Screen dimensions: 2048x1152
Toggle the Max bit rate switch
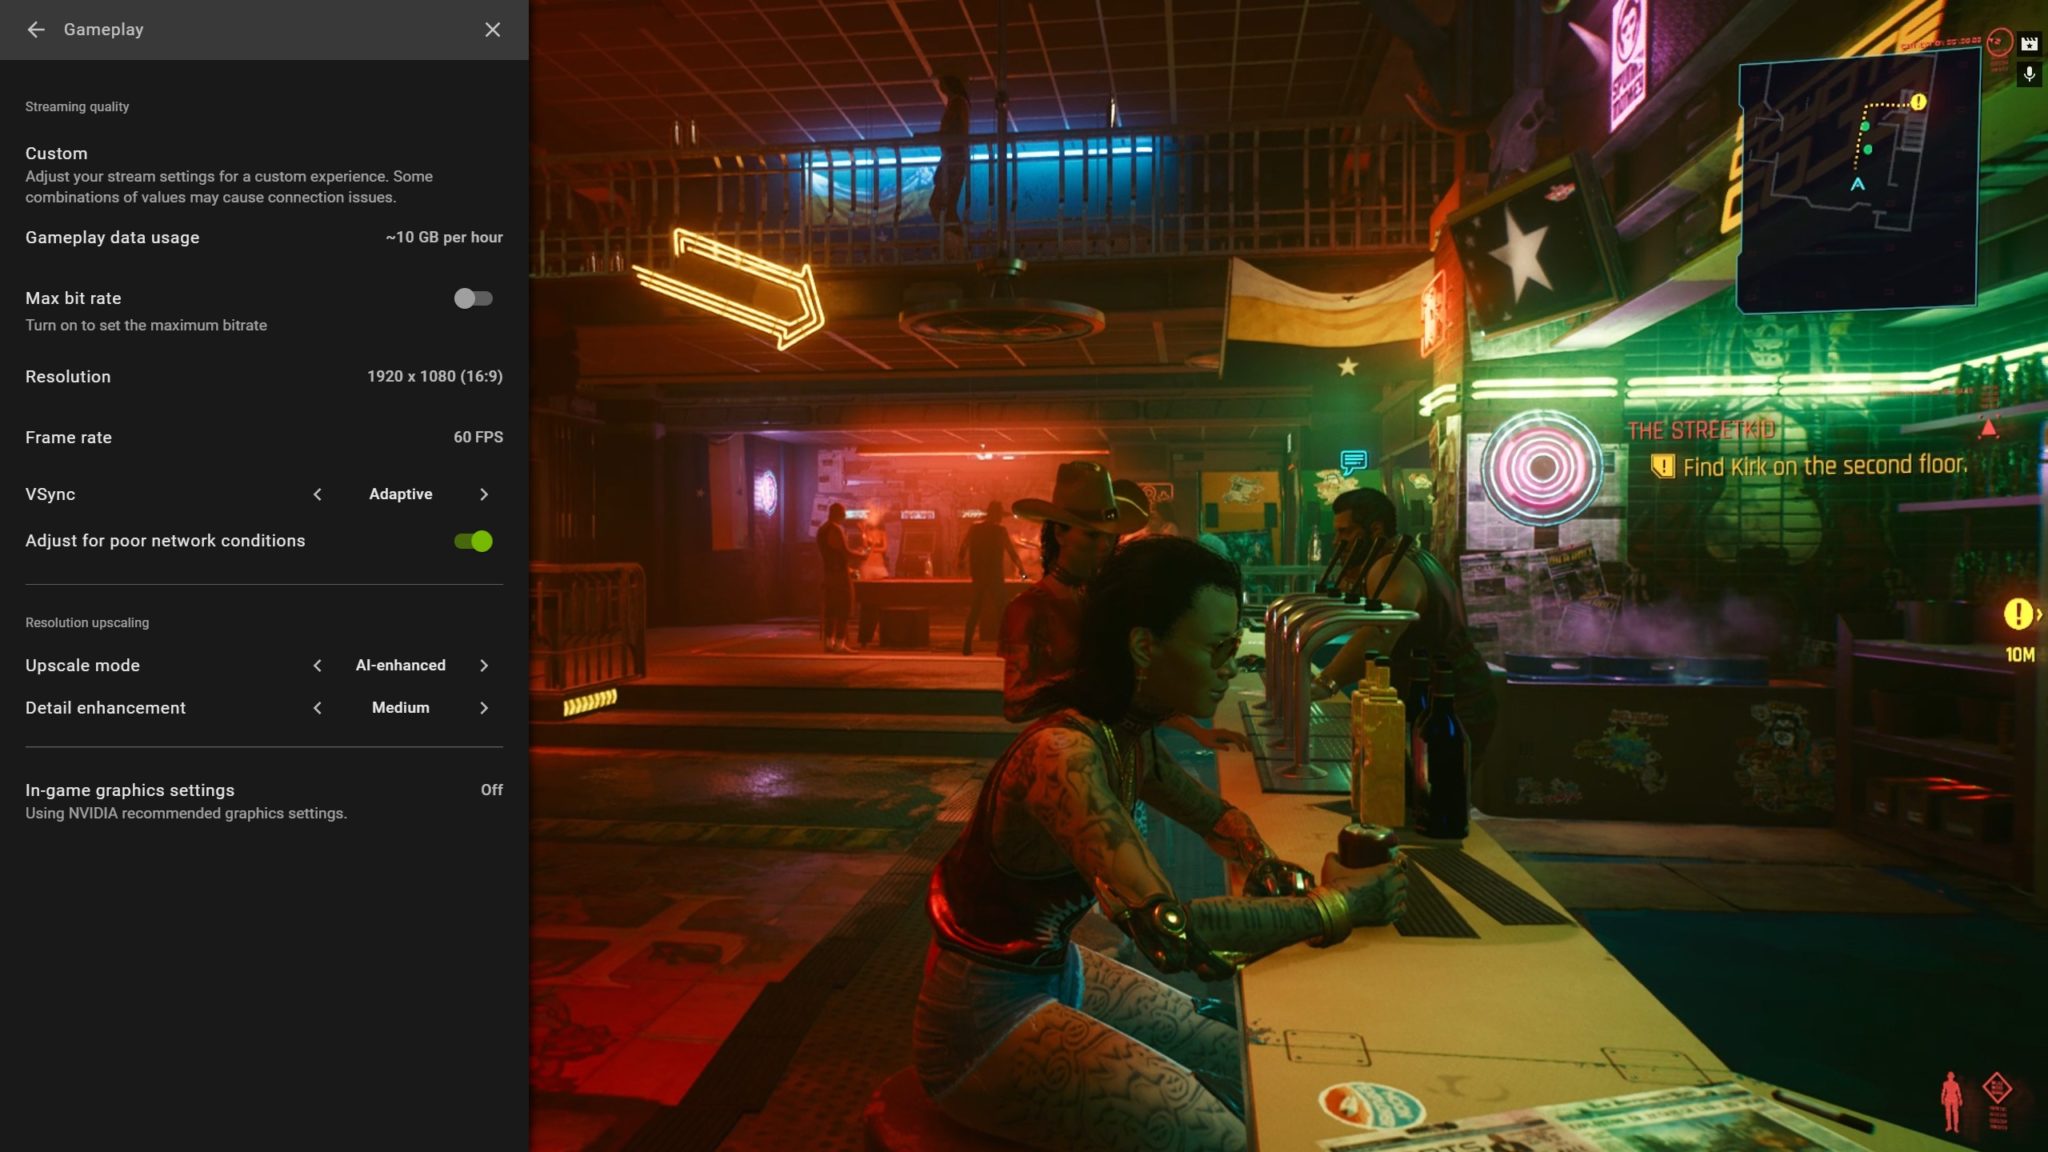tap(473, 297)
